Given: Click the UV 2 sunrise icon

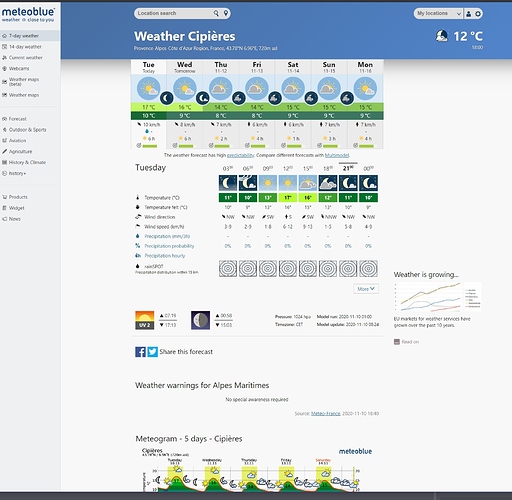Looking at the screenshot, I should pos(145,320).
